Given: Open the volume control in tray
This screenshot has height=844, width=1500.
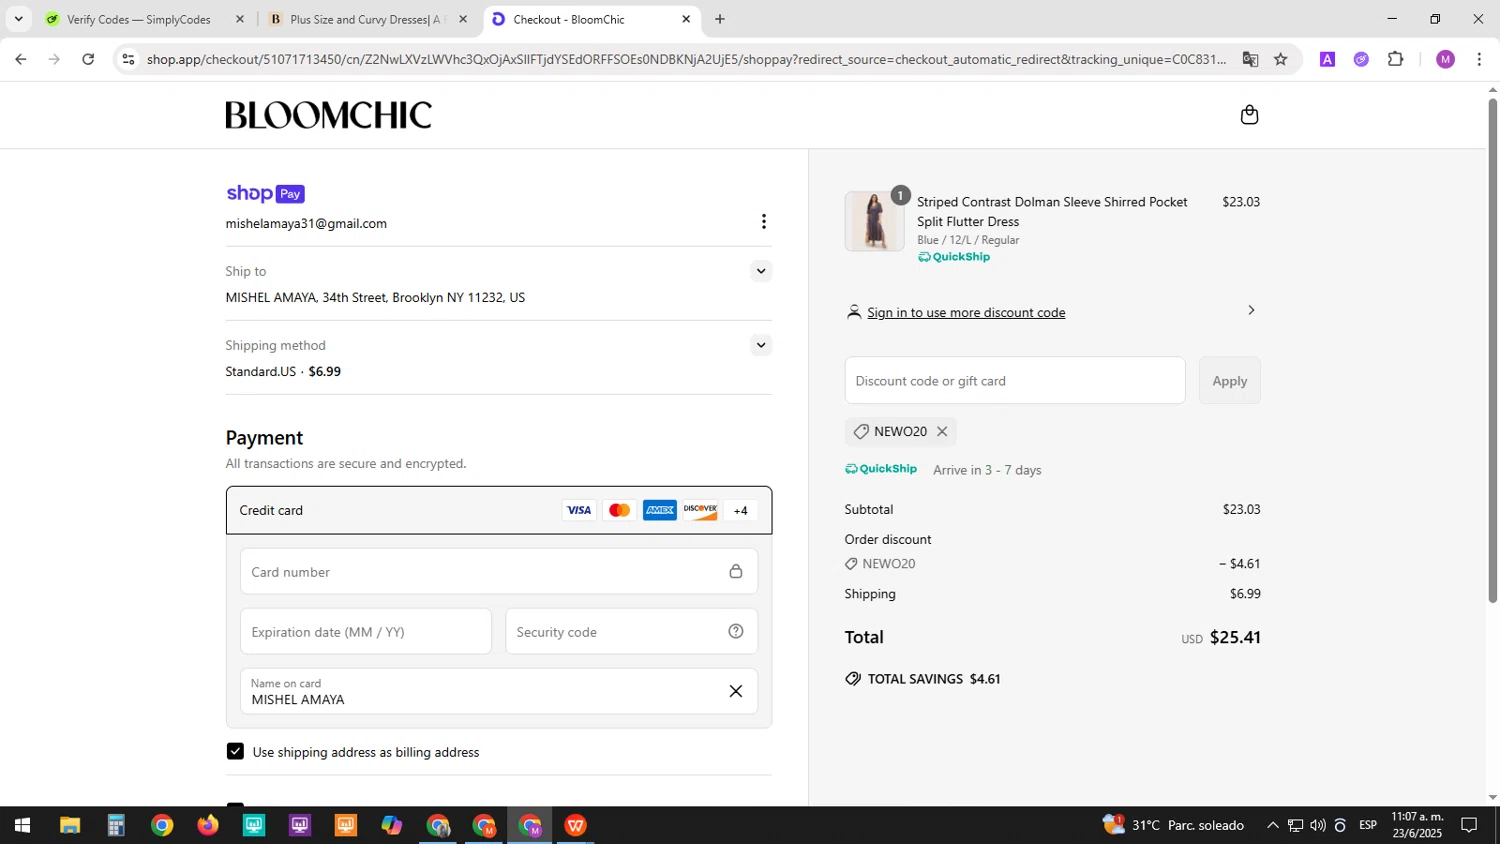Looking at the screenshot, I should (1317, 825).
